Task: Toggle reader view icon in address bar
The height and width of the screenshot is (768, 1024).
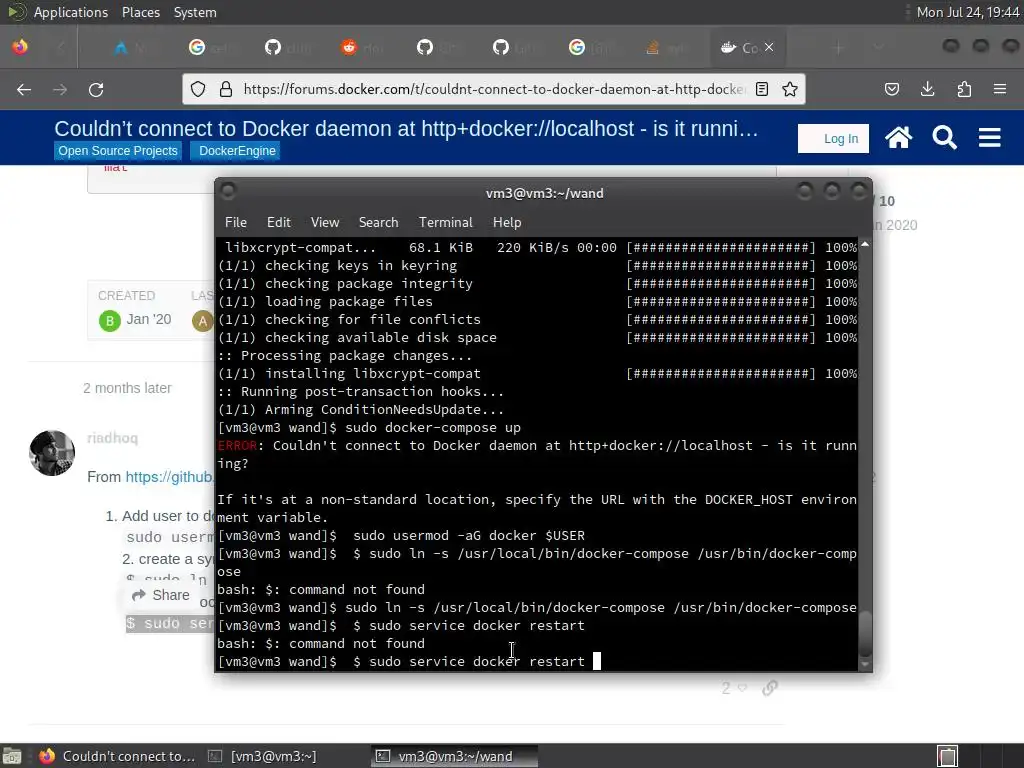Action: (x=761, y=89)
